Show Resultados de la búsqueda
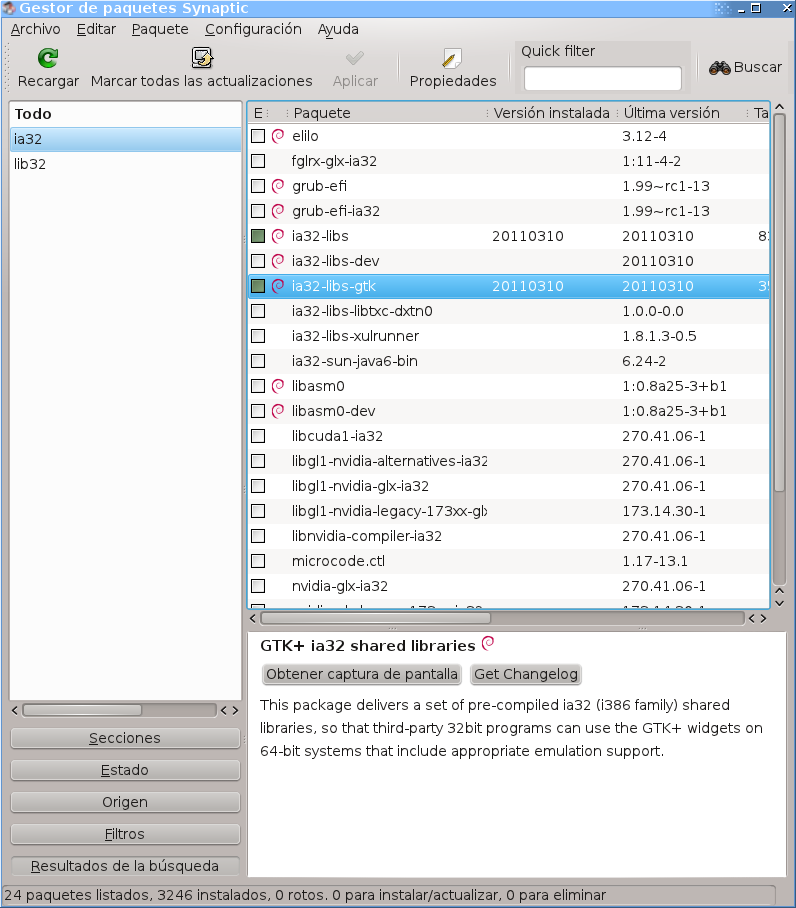Screen dimensions: 796x908 point(125,866)
